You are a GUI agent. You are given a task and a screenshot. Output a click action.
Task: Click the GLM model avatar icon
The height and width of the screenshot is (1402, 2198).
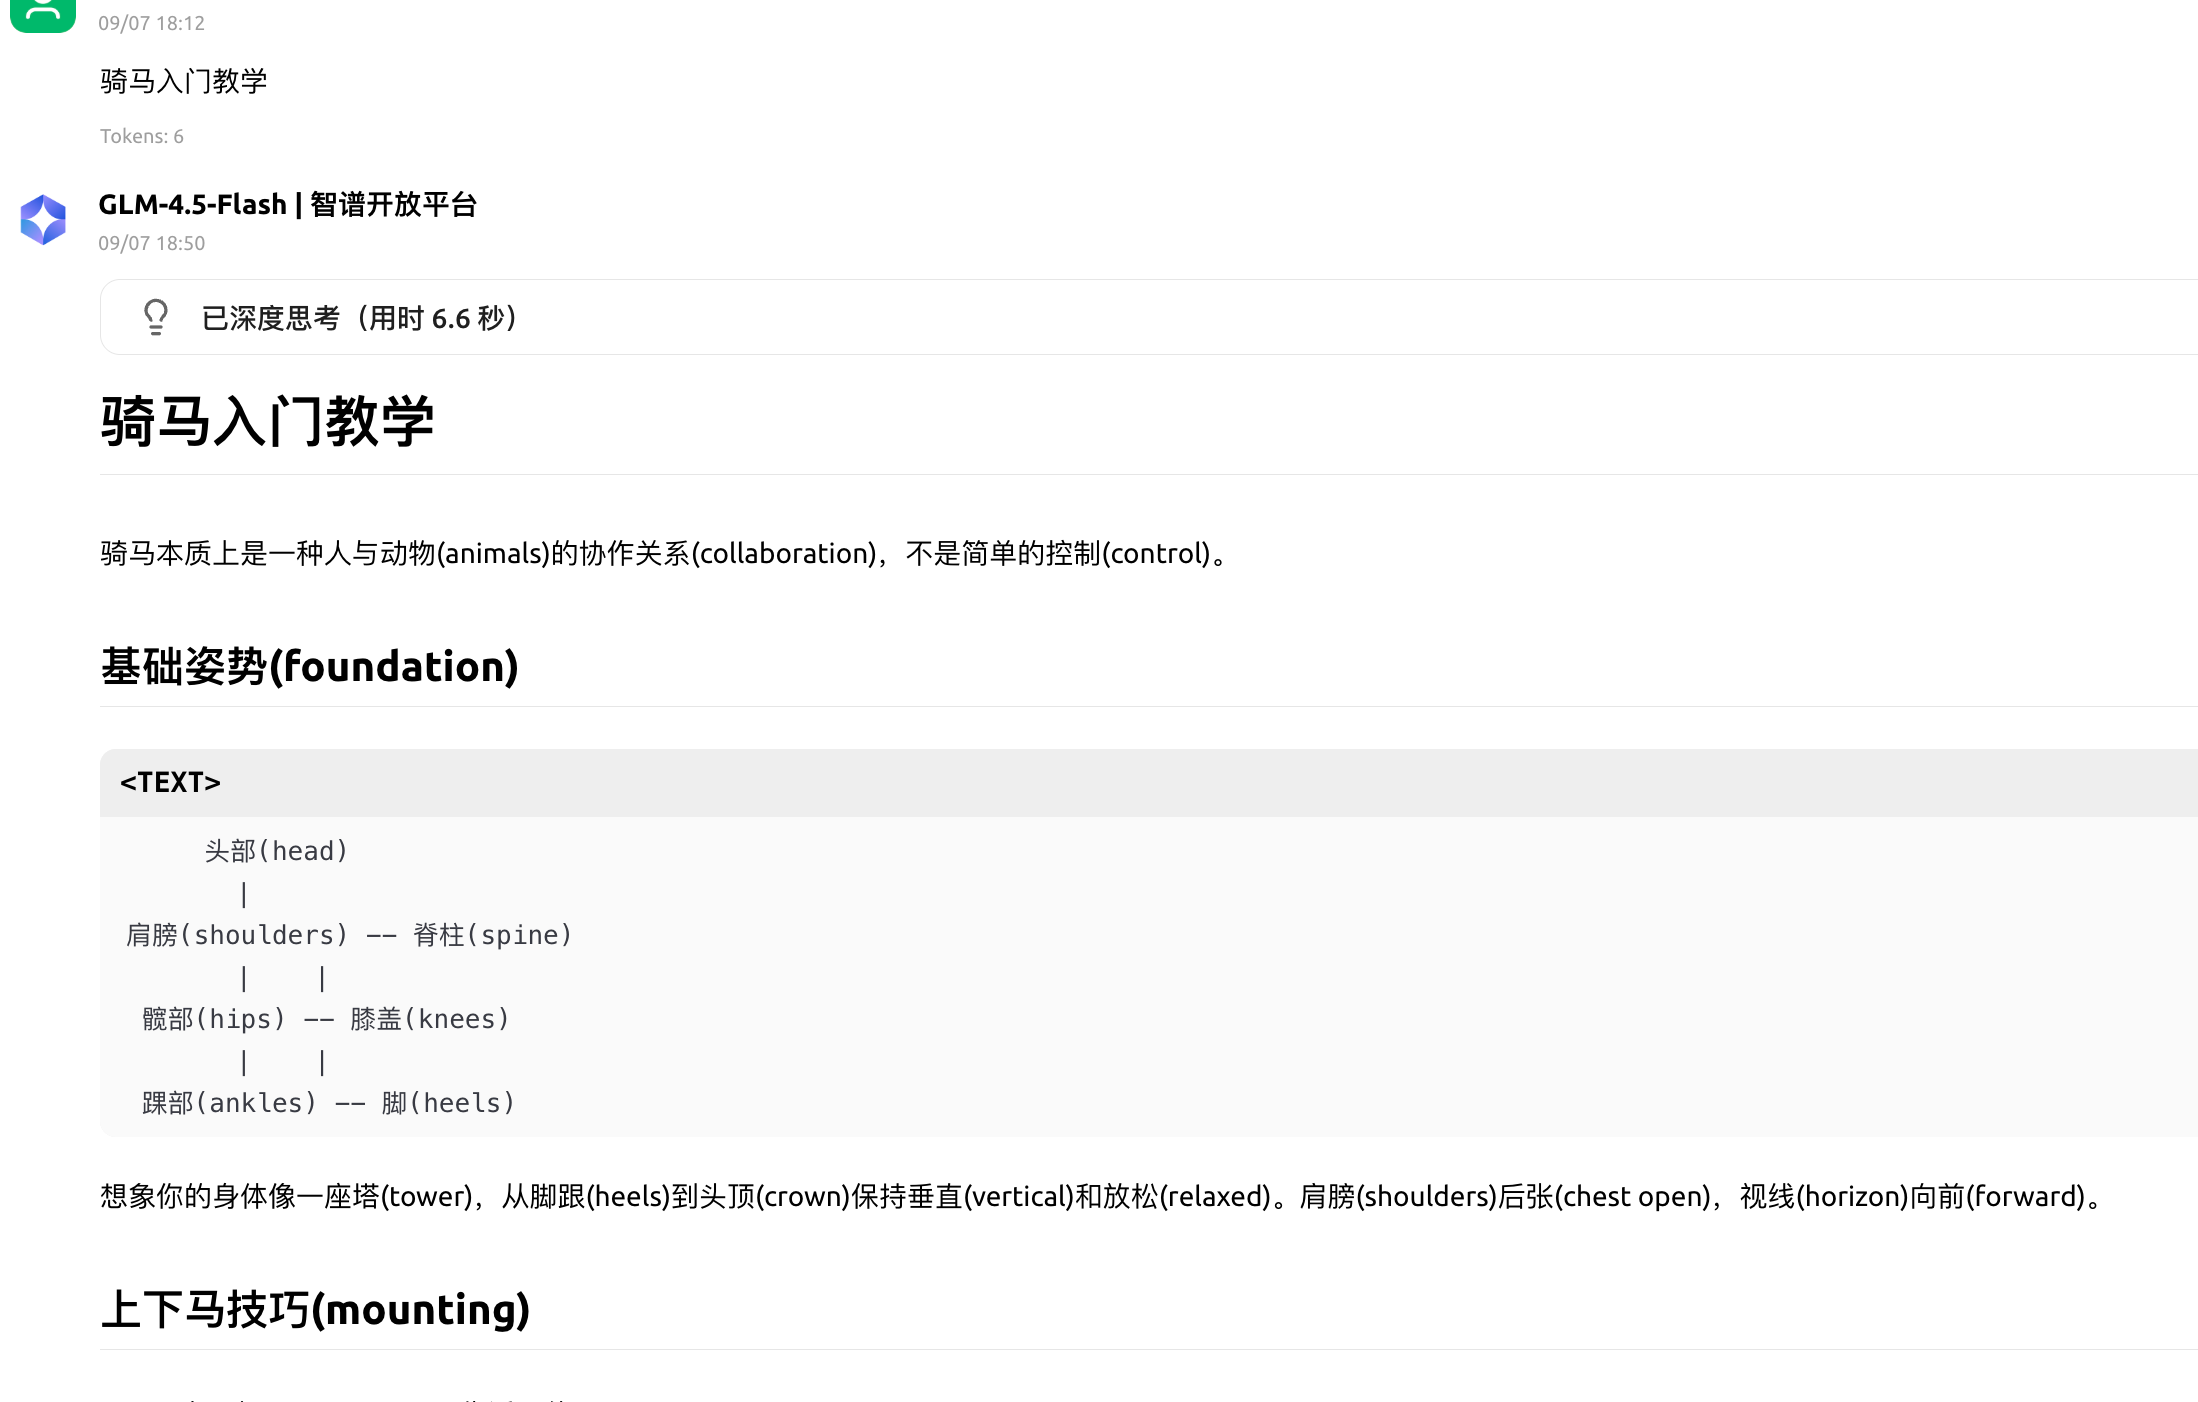click(43, 220)
